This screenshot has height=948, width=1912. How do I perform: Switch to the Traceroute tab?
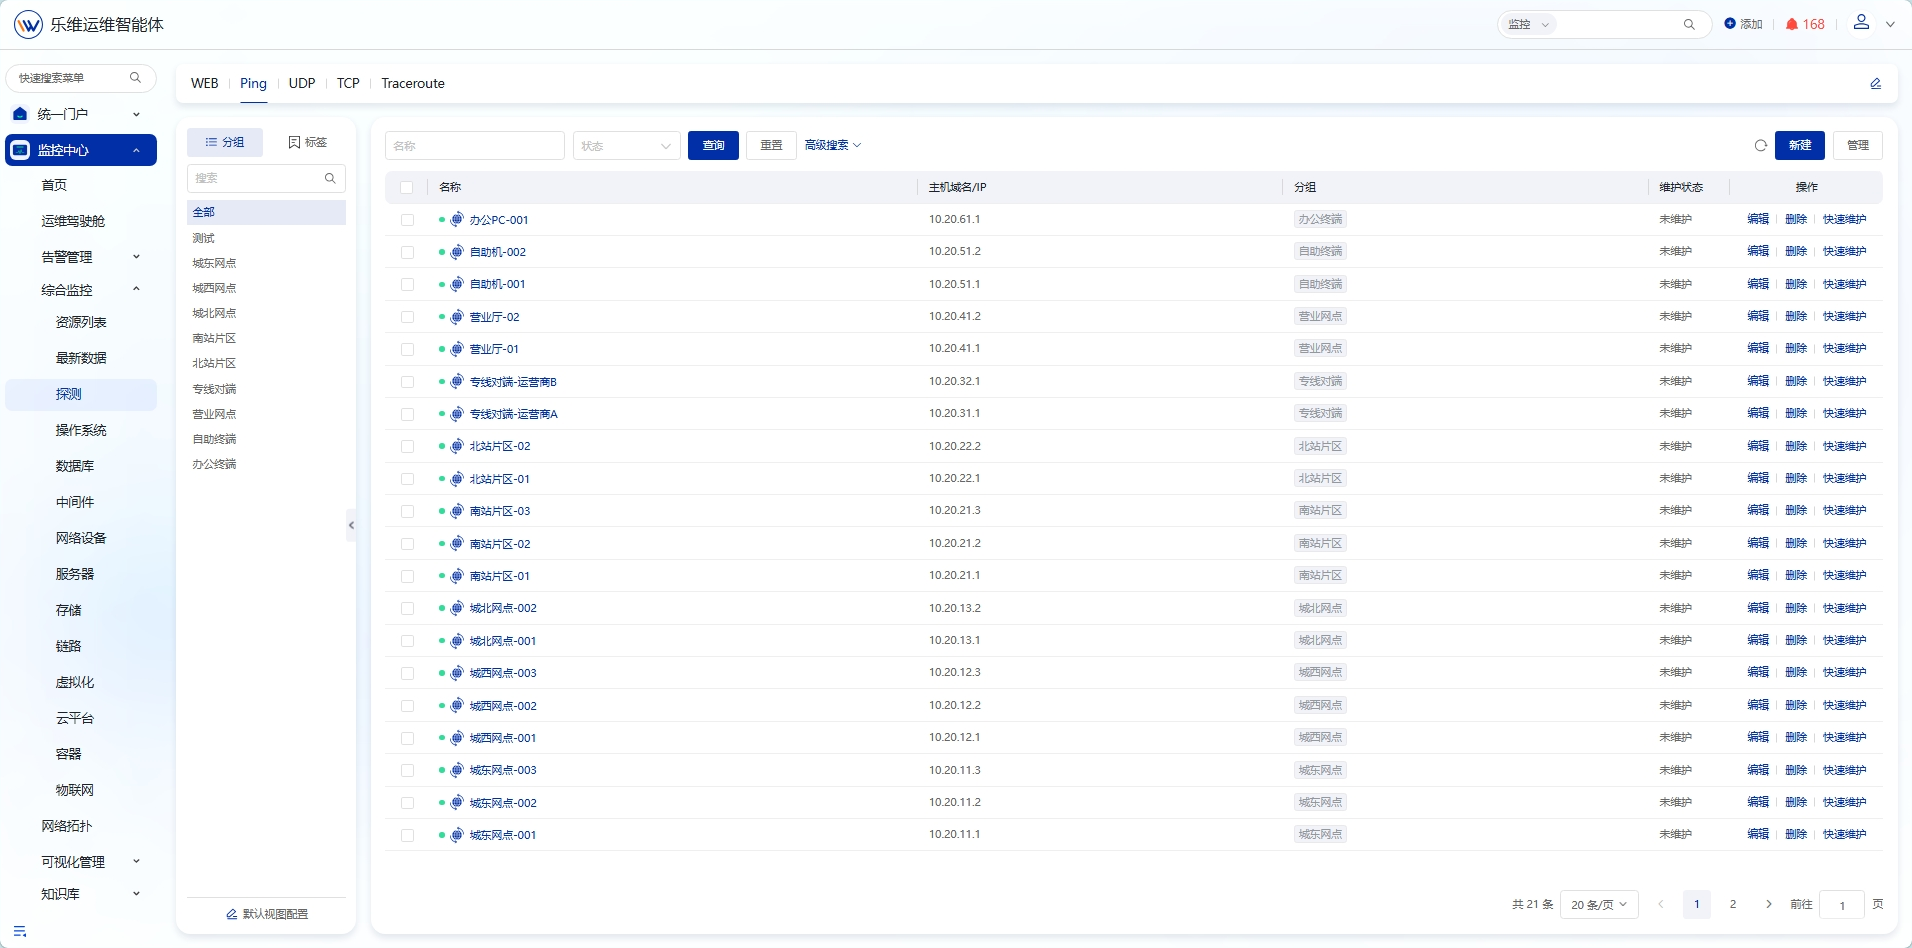click(413, 84)
